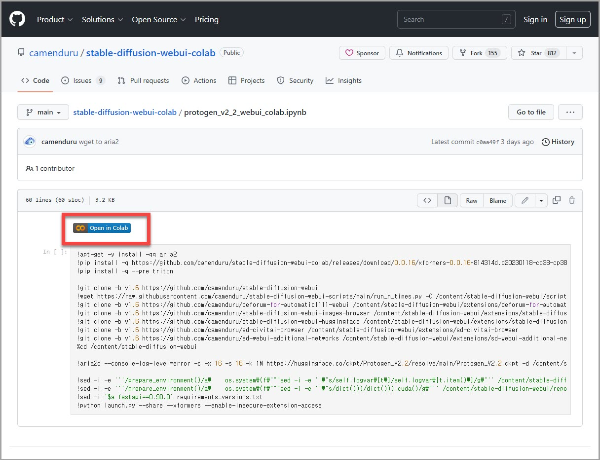Screen dimensions: 600x460
Task: Go to the Pricing page
Action: tap(206, 20)
